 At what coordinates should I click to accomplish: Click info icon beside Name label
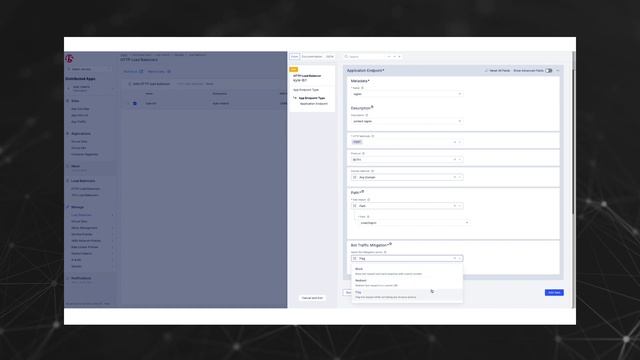[362, 88]
